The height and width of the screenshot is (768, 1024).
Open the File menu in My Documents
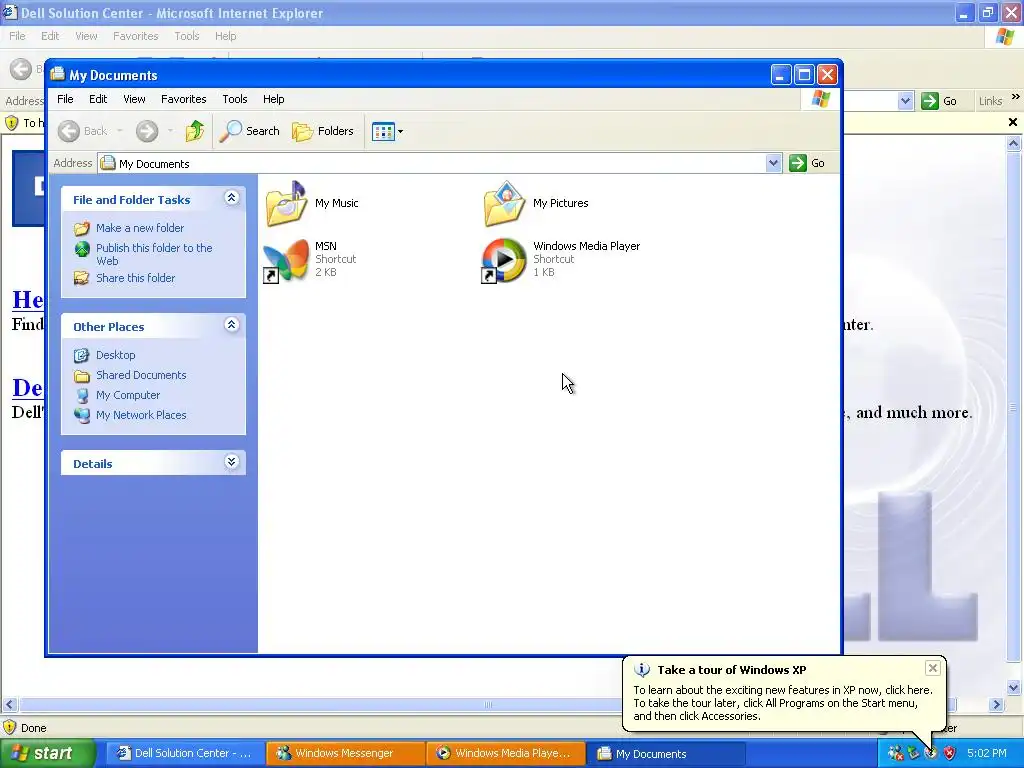[x=65, y=99]
